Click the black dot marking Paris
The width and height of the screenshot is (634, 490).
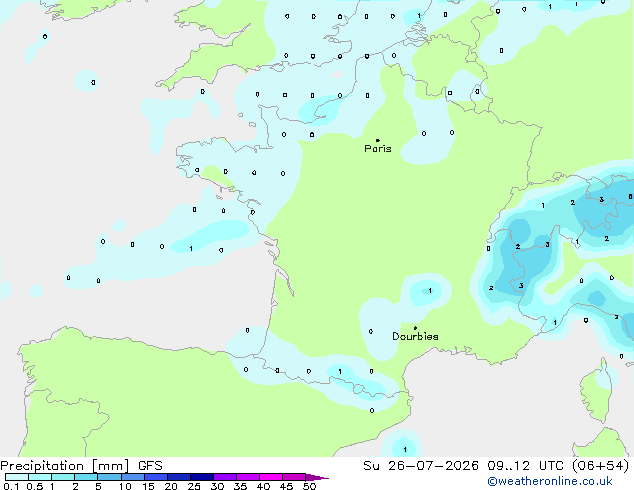pos(378,140)
